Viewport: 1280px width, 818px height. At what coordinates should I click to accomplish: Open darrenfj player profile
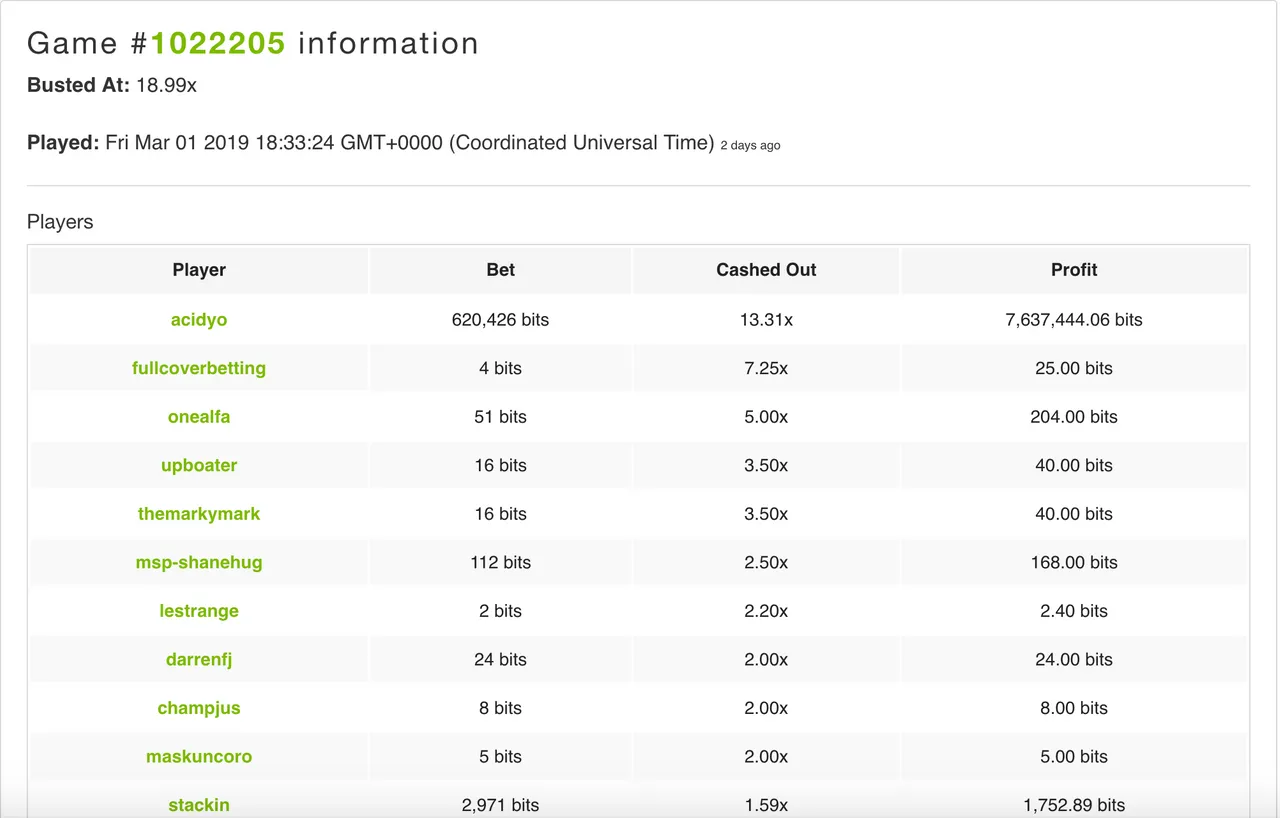pyautogui.click(x=199, y=659)
